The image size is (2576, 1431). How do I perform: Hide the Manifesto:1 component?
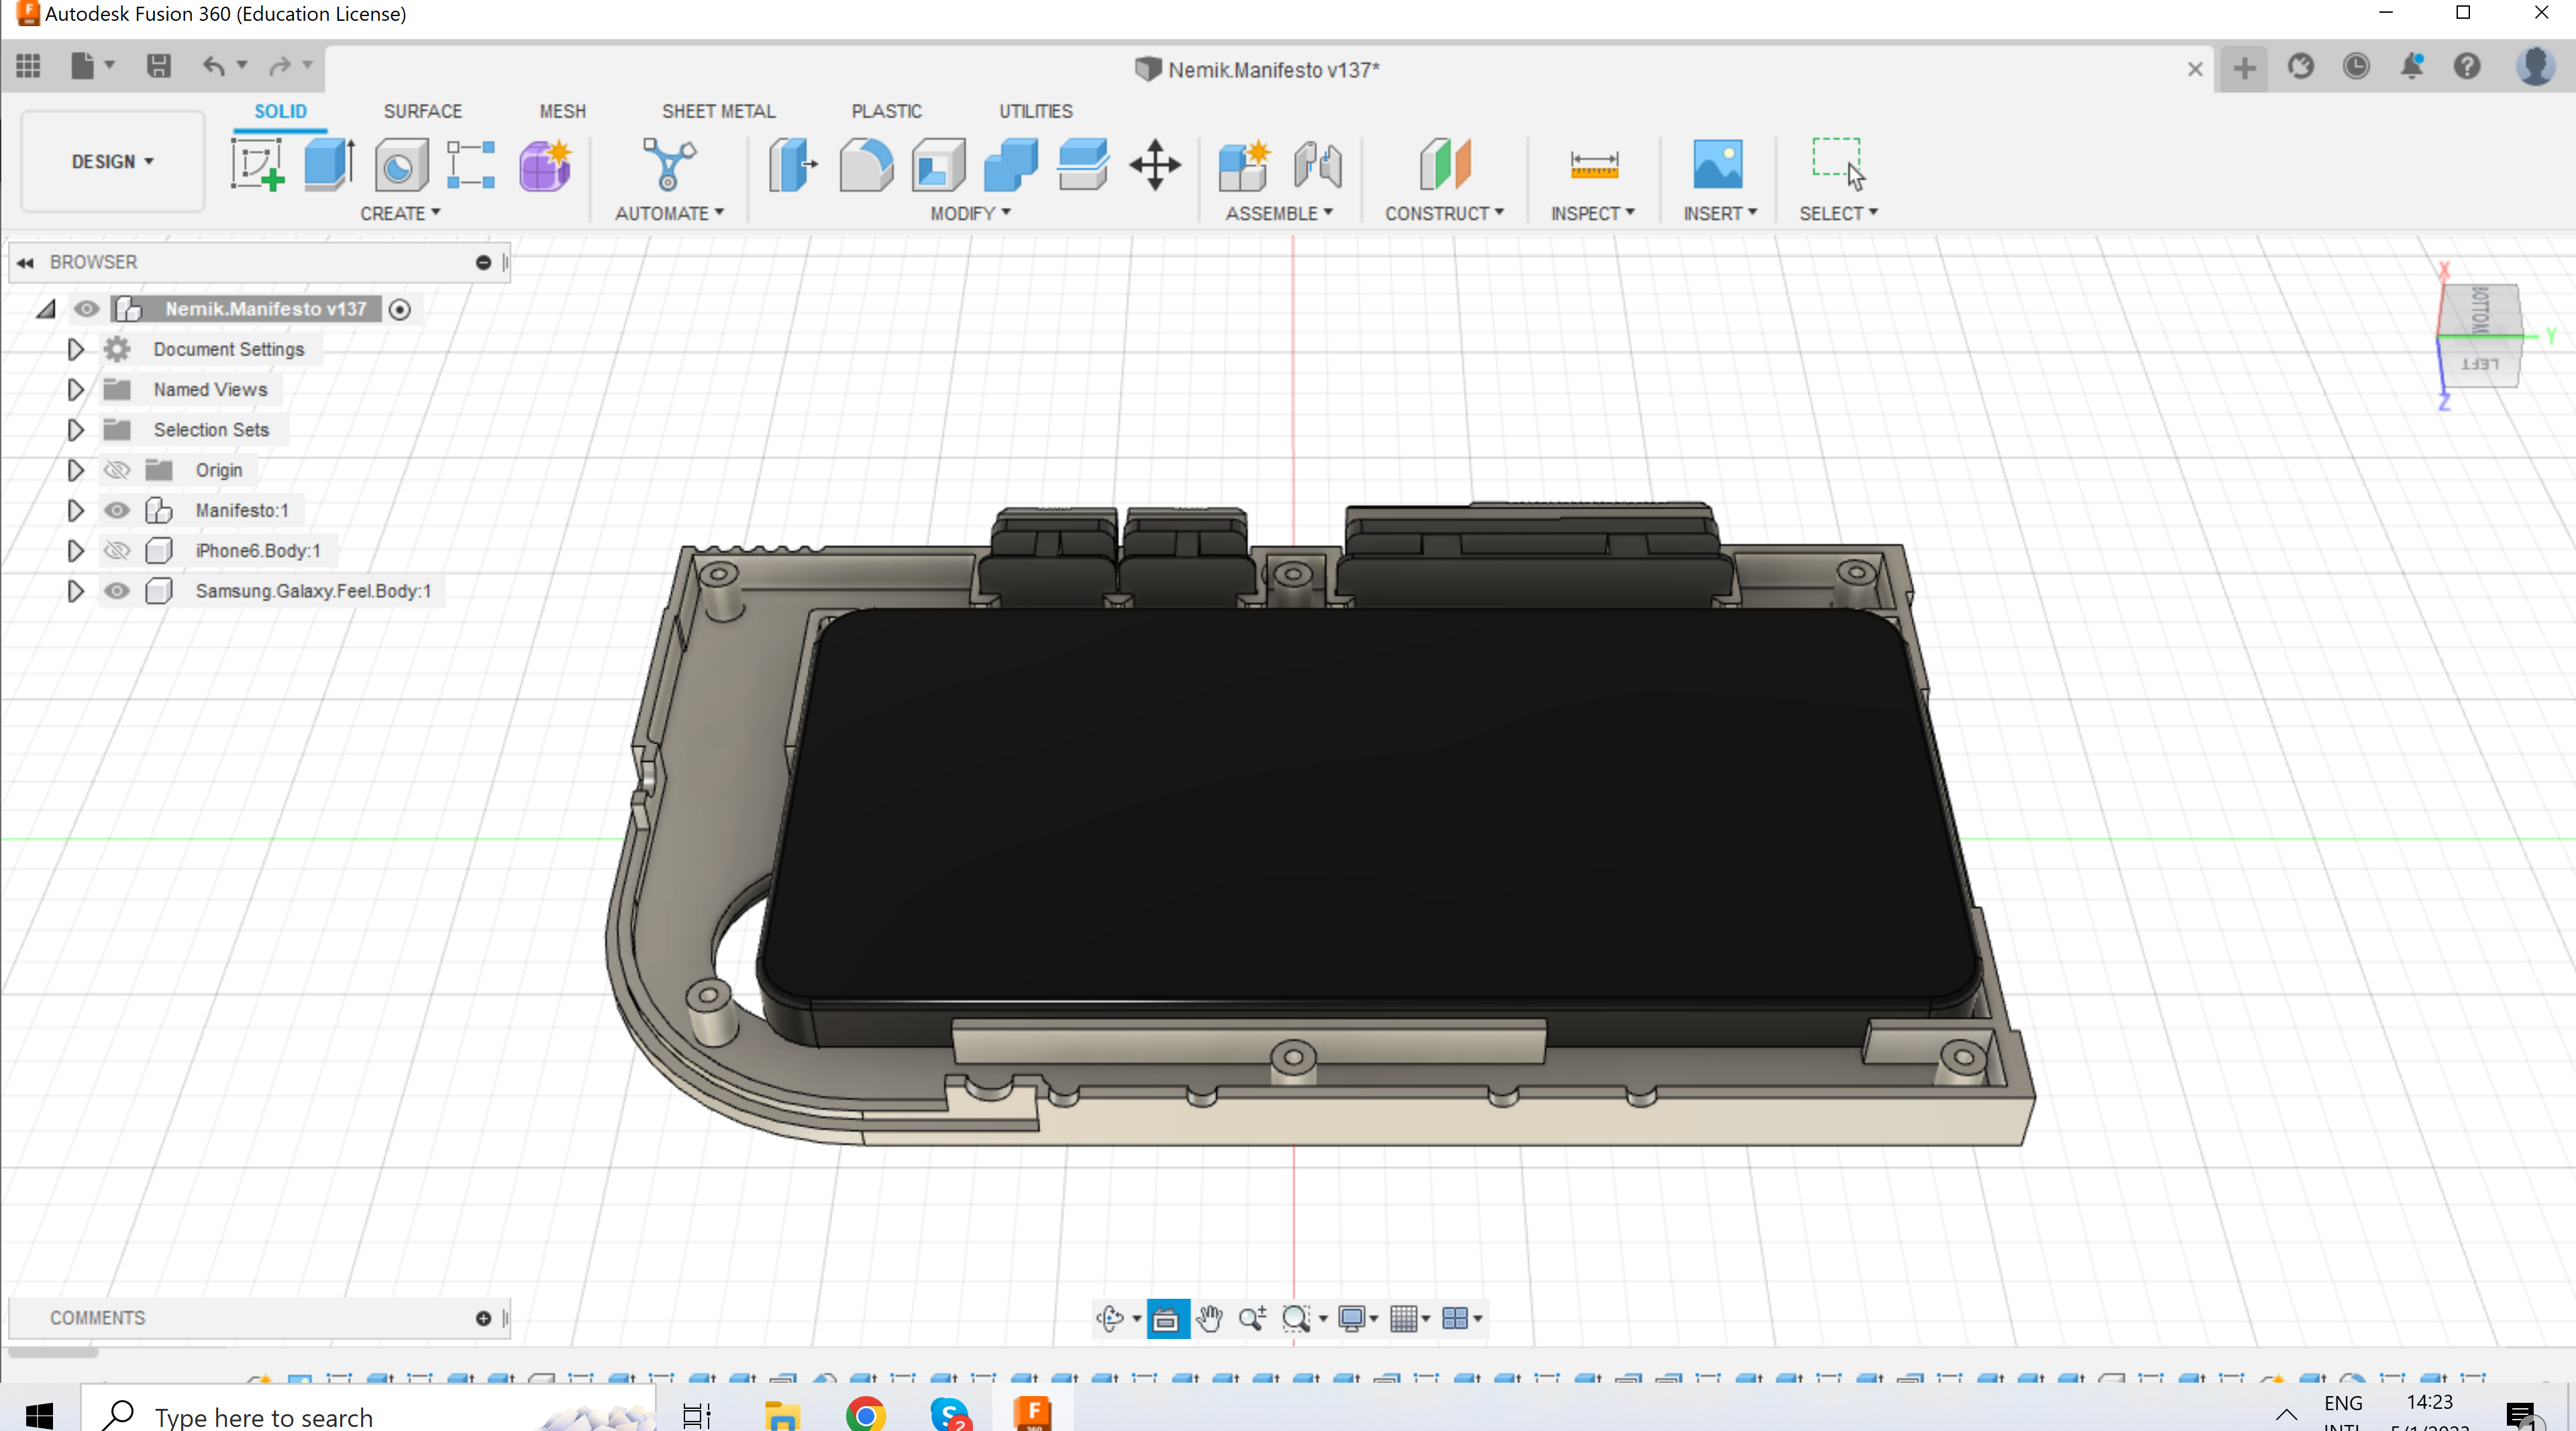point(117,510)
